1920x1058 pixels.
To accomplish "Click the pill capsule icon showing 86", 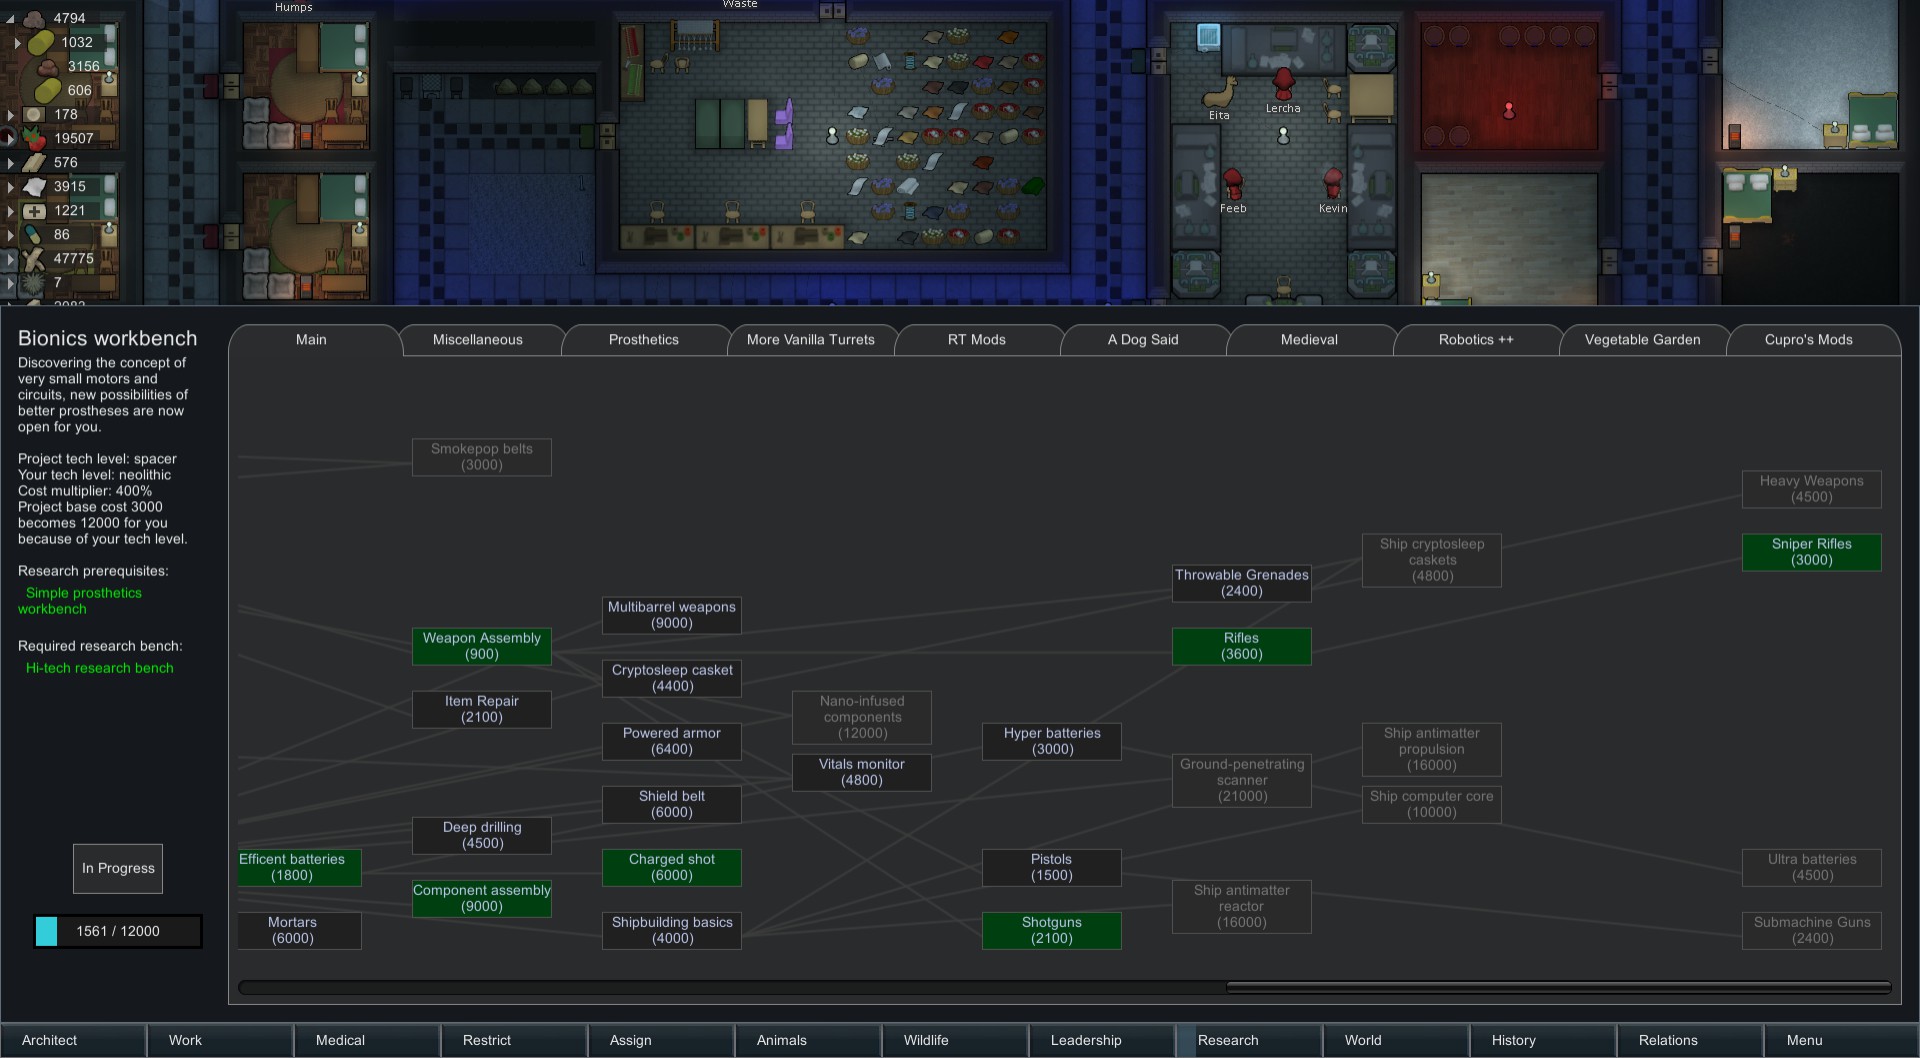I will [34, 234].
